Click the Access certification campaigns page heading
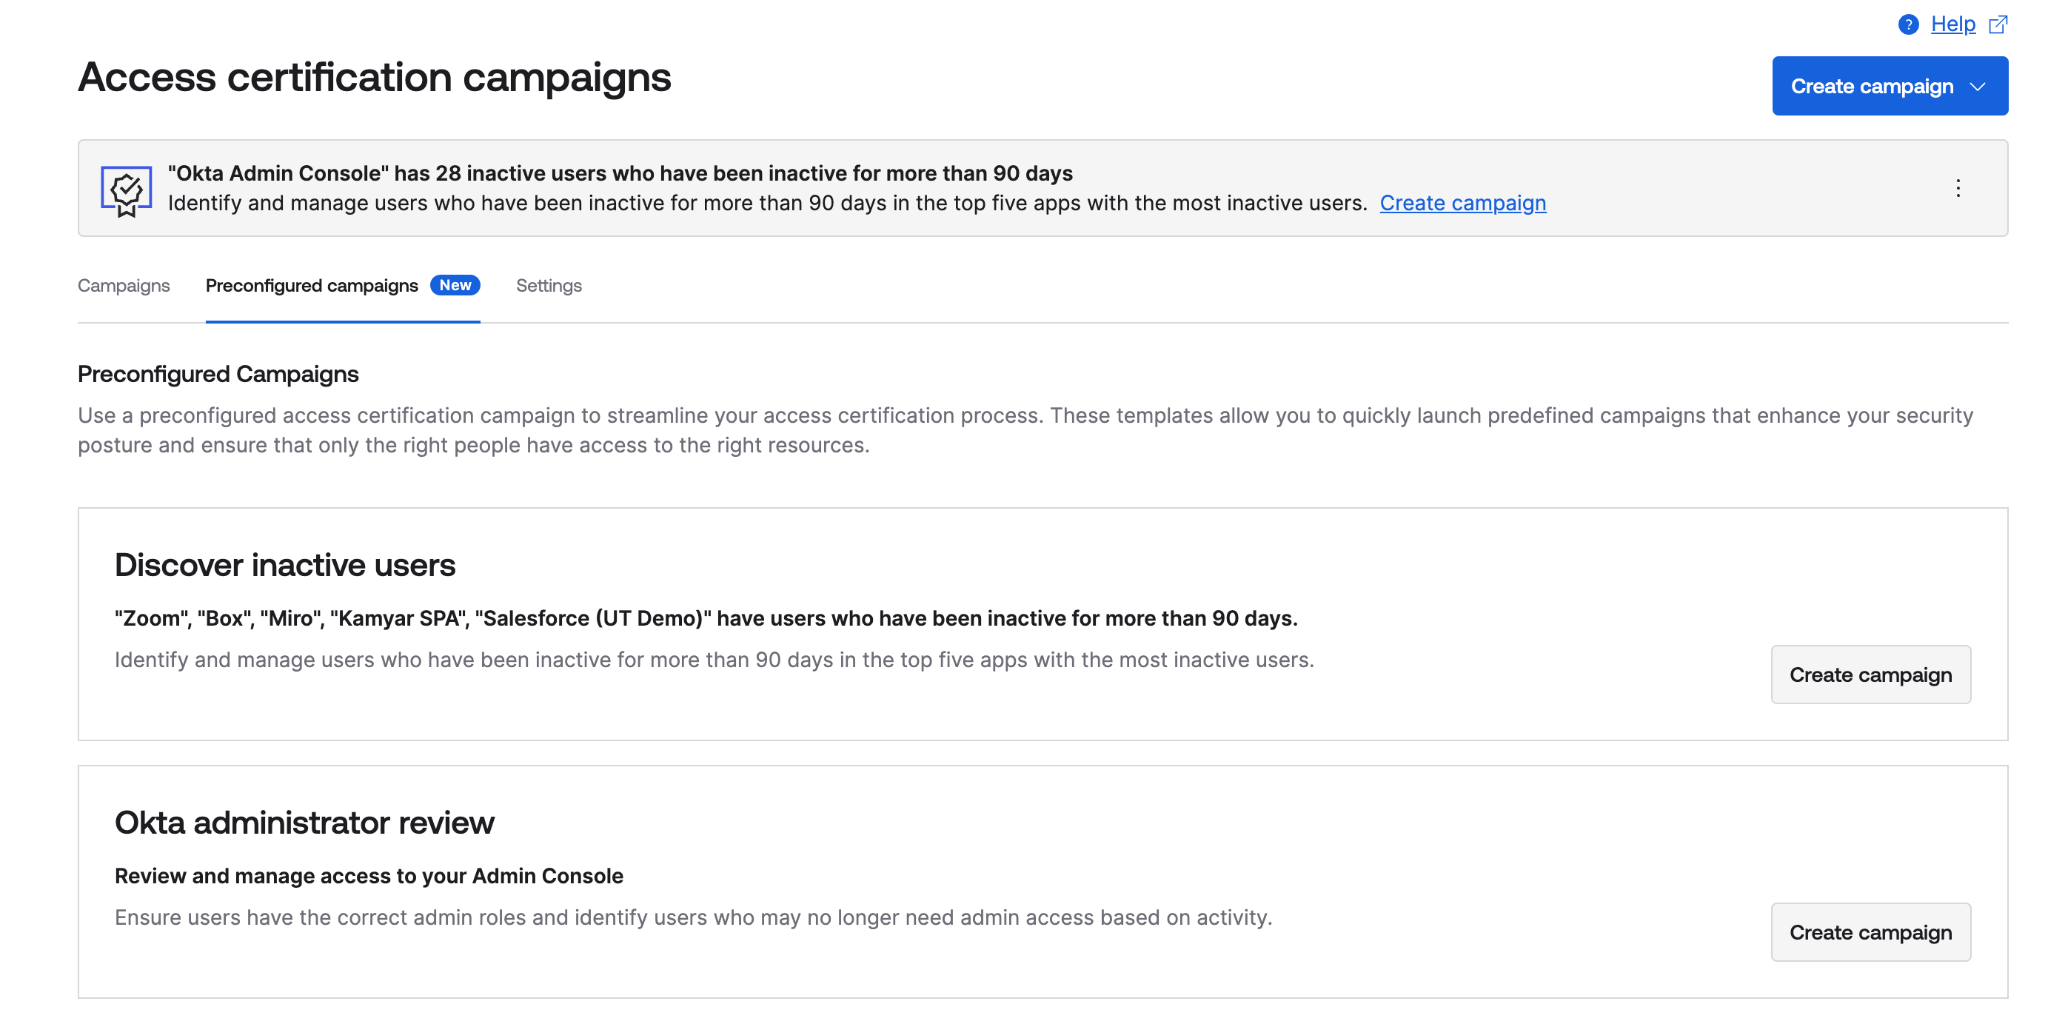Viewport: 2048px width, 1035px height. coord(375,78)
